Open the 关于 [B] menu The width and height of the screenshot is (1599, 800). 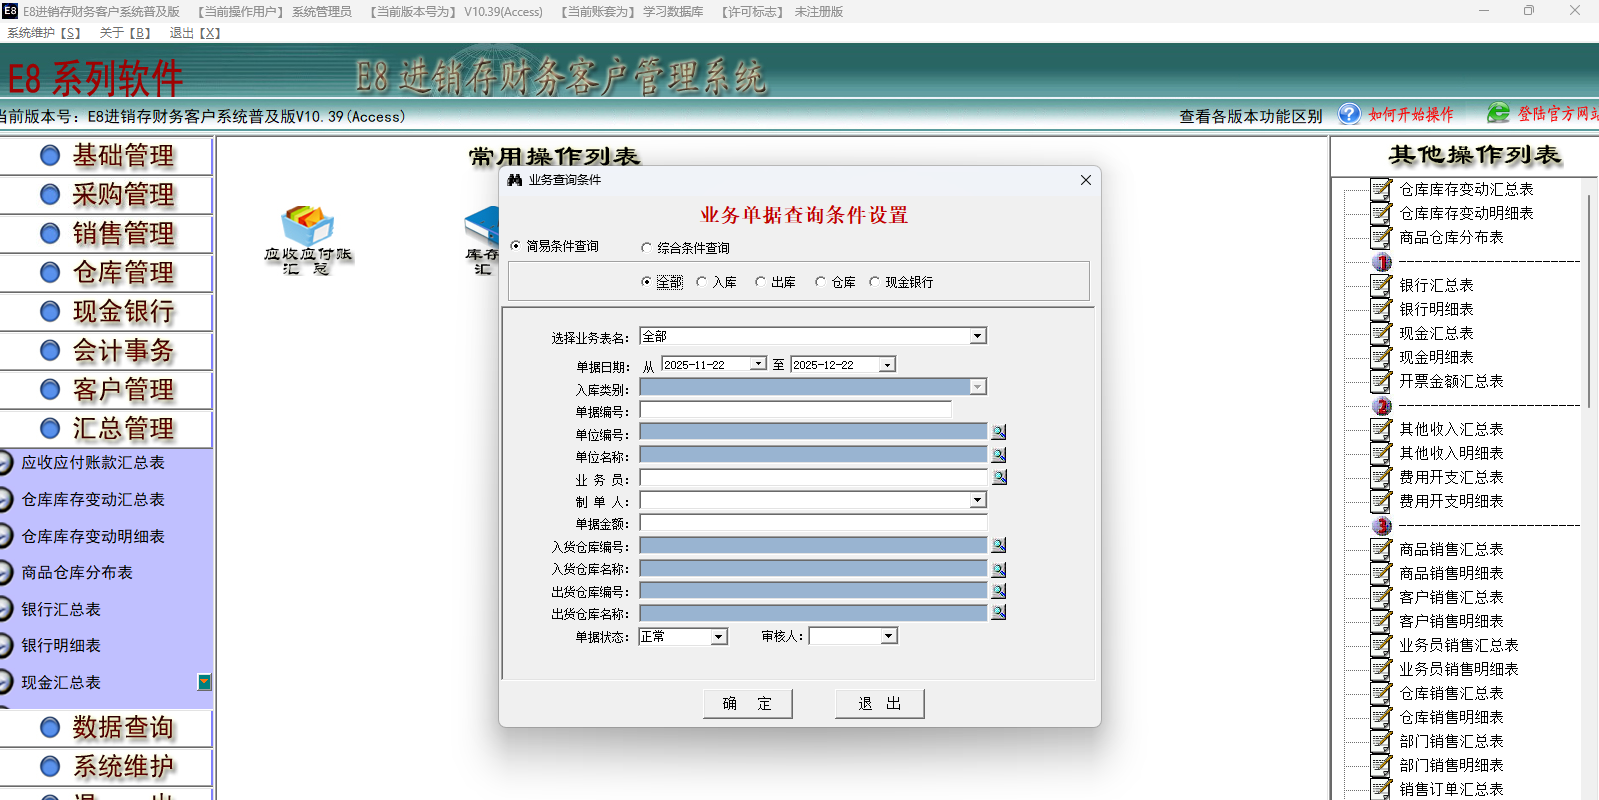[x=125, y=33]
